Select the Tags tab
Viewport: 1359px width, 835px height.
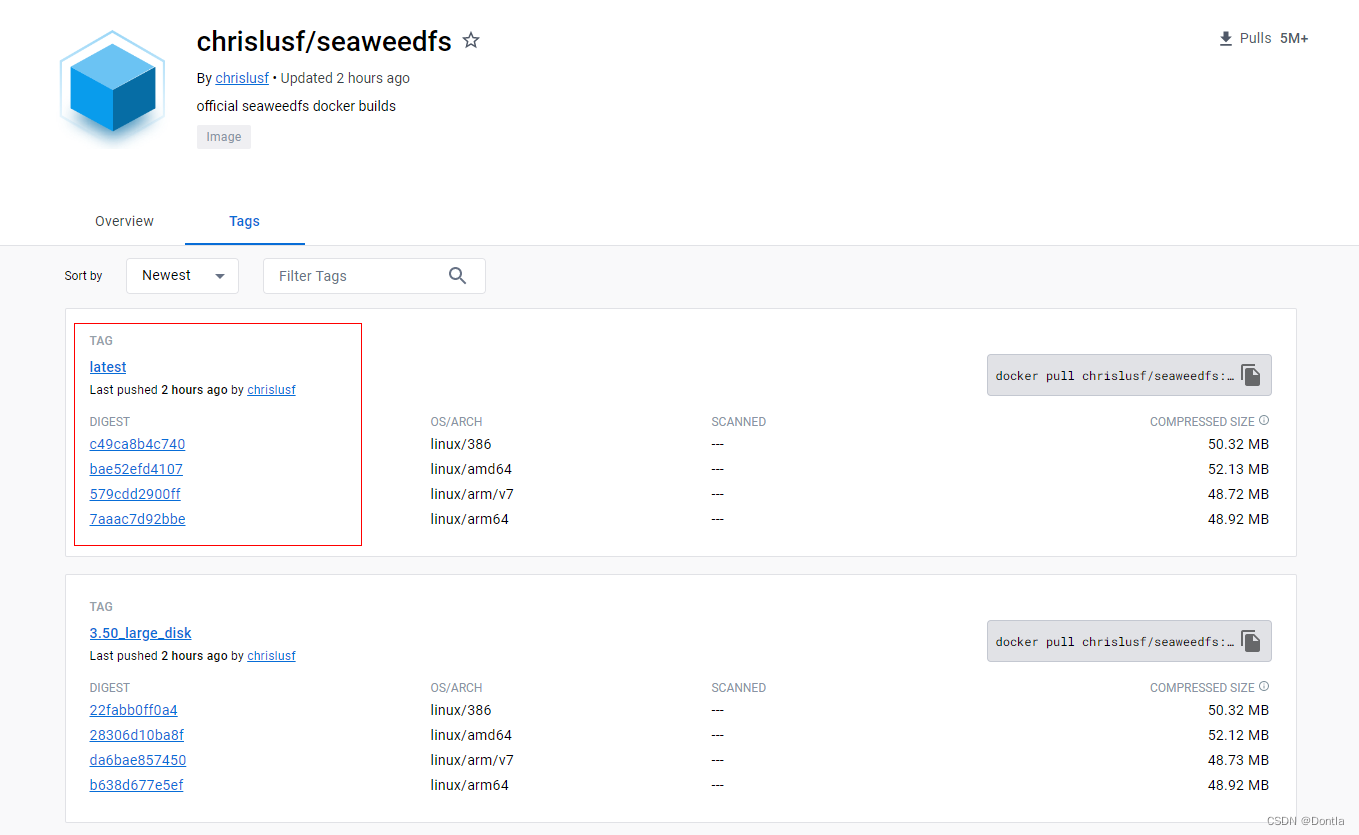(244, 221)
